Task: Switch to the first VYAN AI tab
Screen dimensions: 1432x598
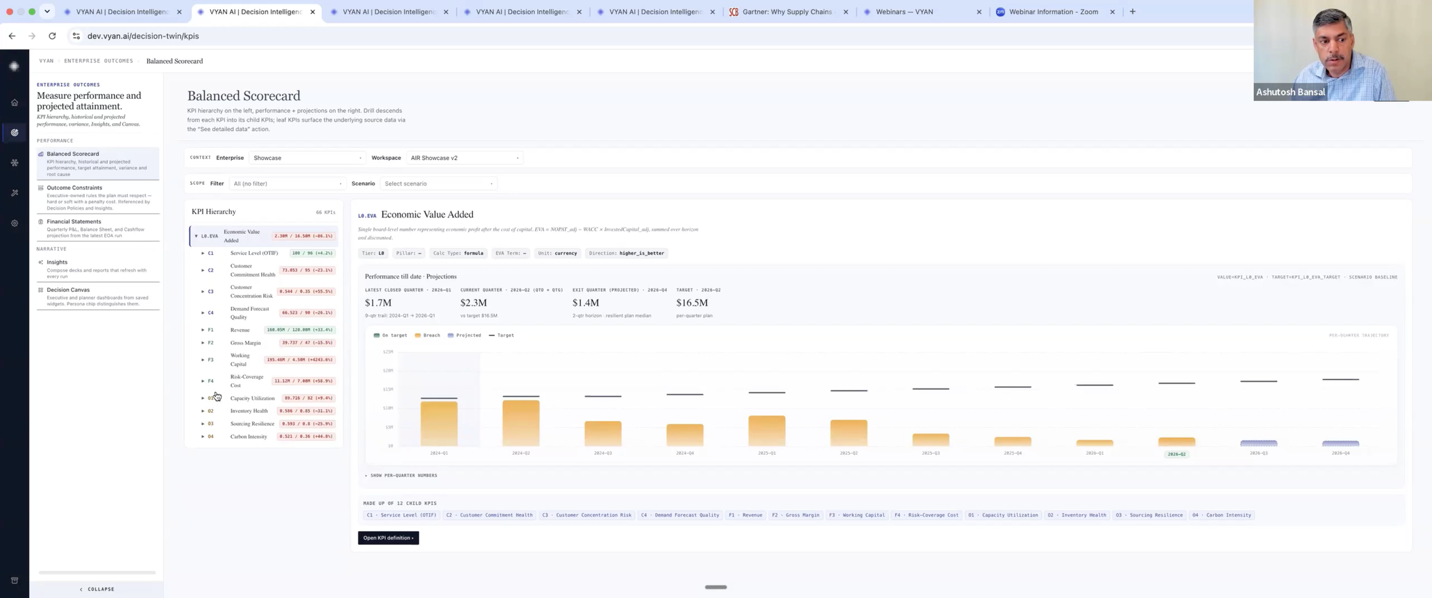Action: pos(122,12)
